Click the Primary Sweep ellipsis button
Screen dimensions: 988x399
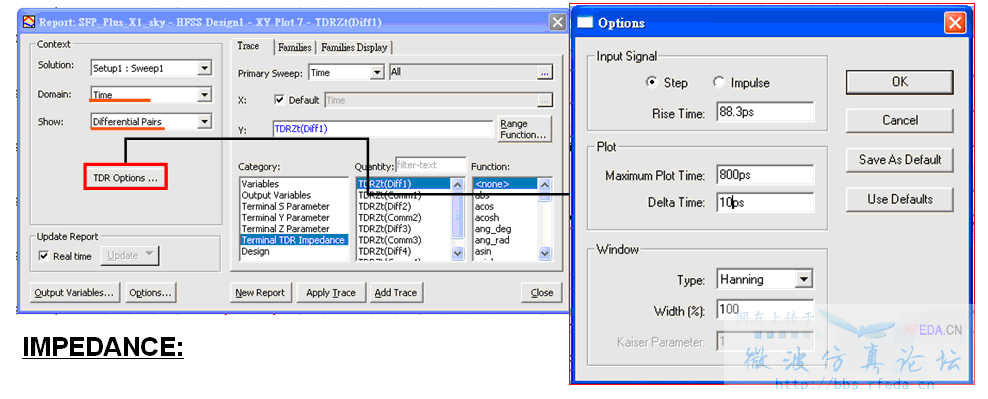click(544, 72)
